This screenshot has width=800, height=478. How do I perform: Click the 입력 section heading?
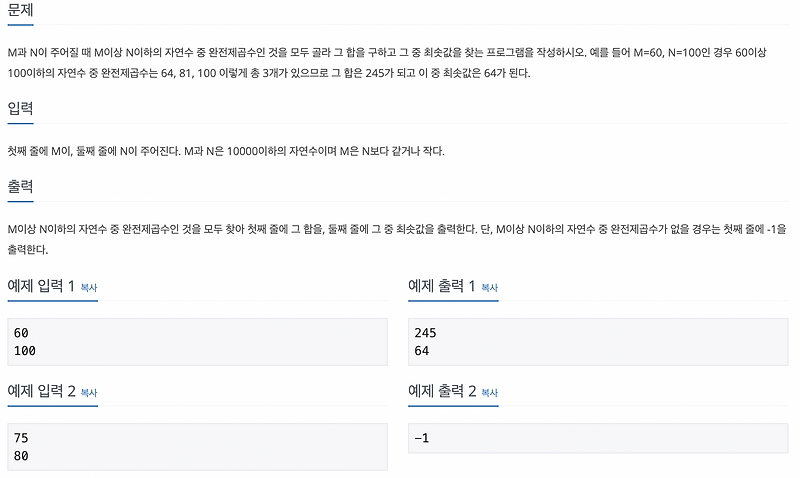(x=20, y=108)
